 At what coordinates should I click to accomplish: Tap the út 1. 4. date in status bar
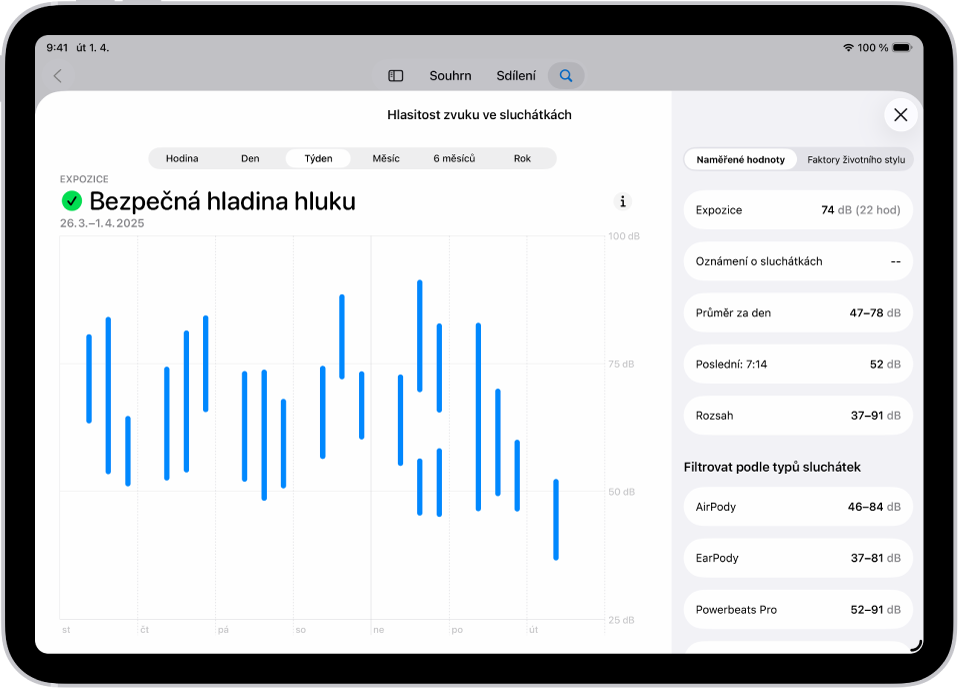pos(92,47)
